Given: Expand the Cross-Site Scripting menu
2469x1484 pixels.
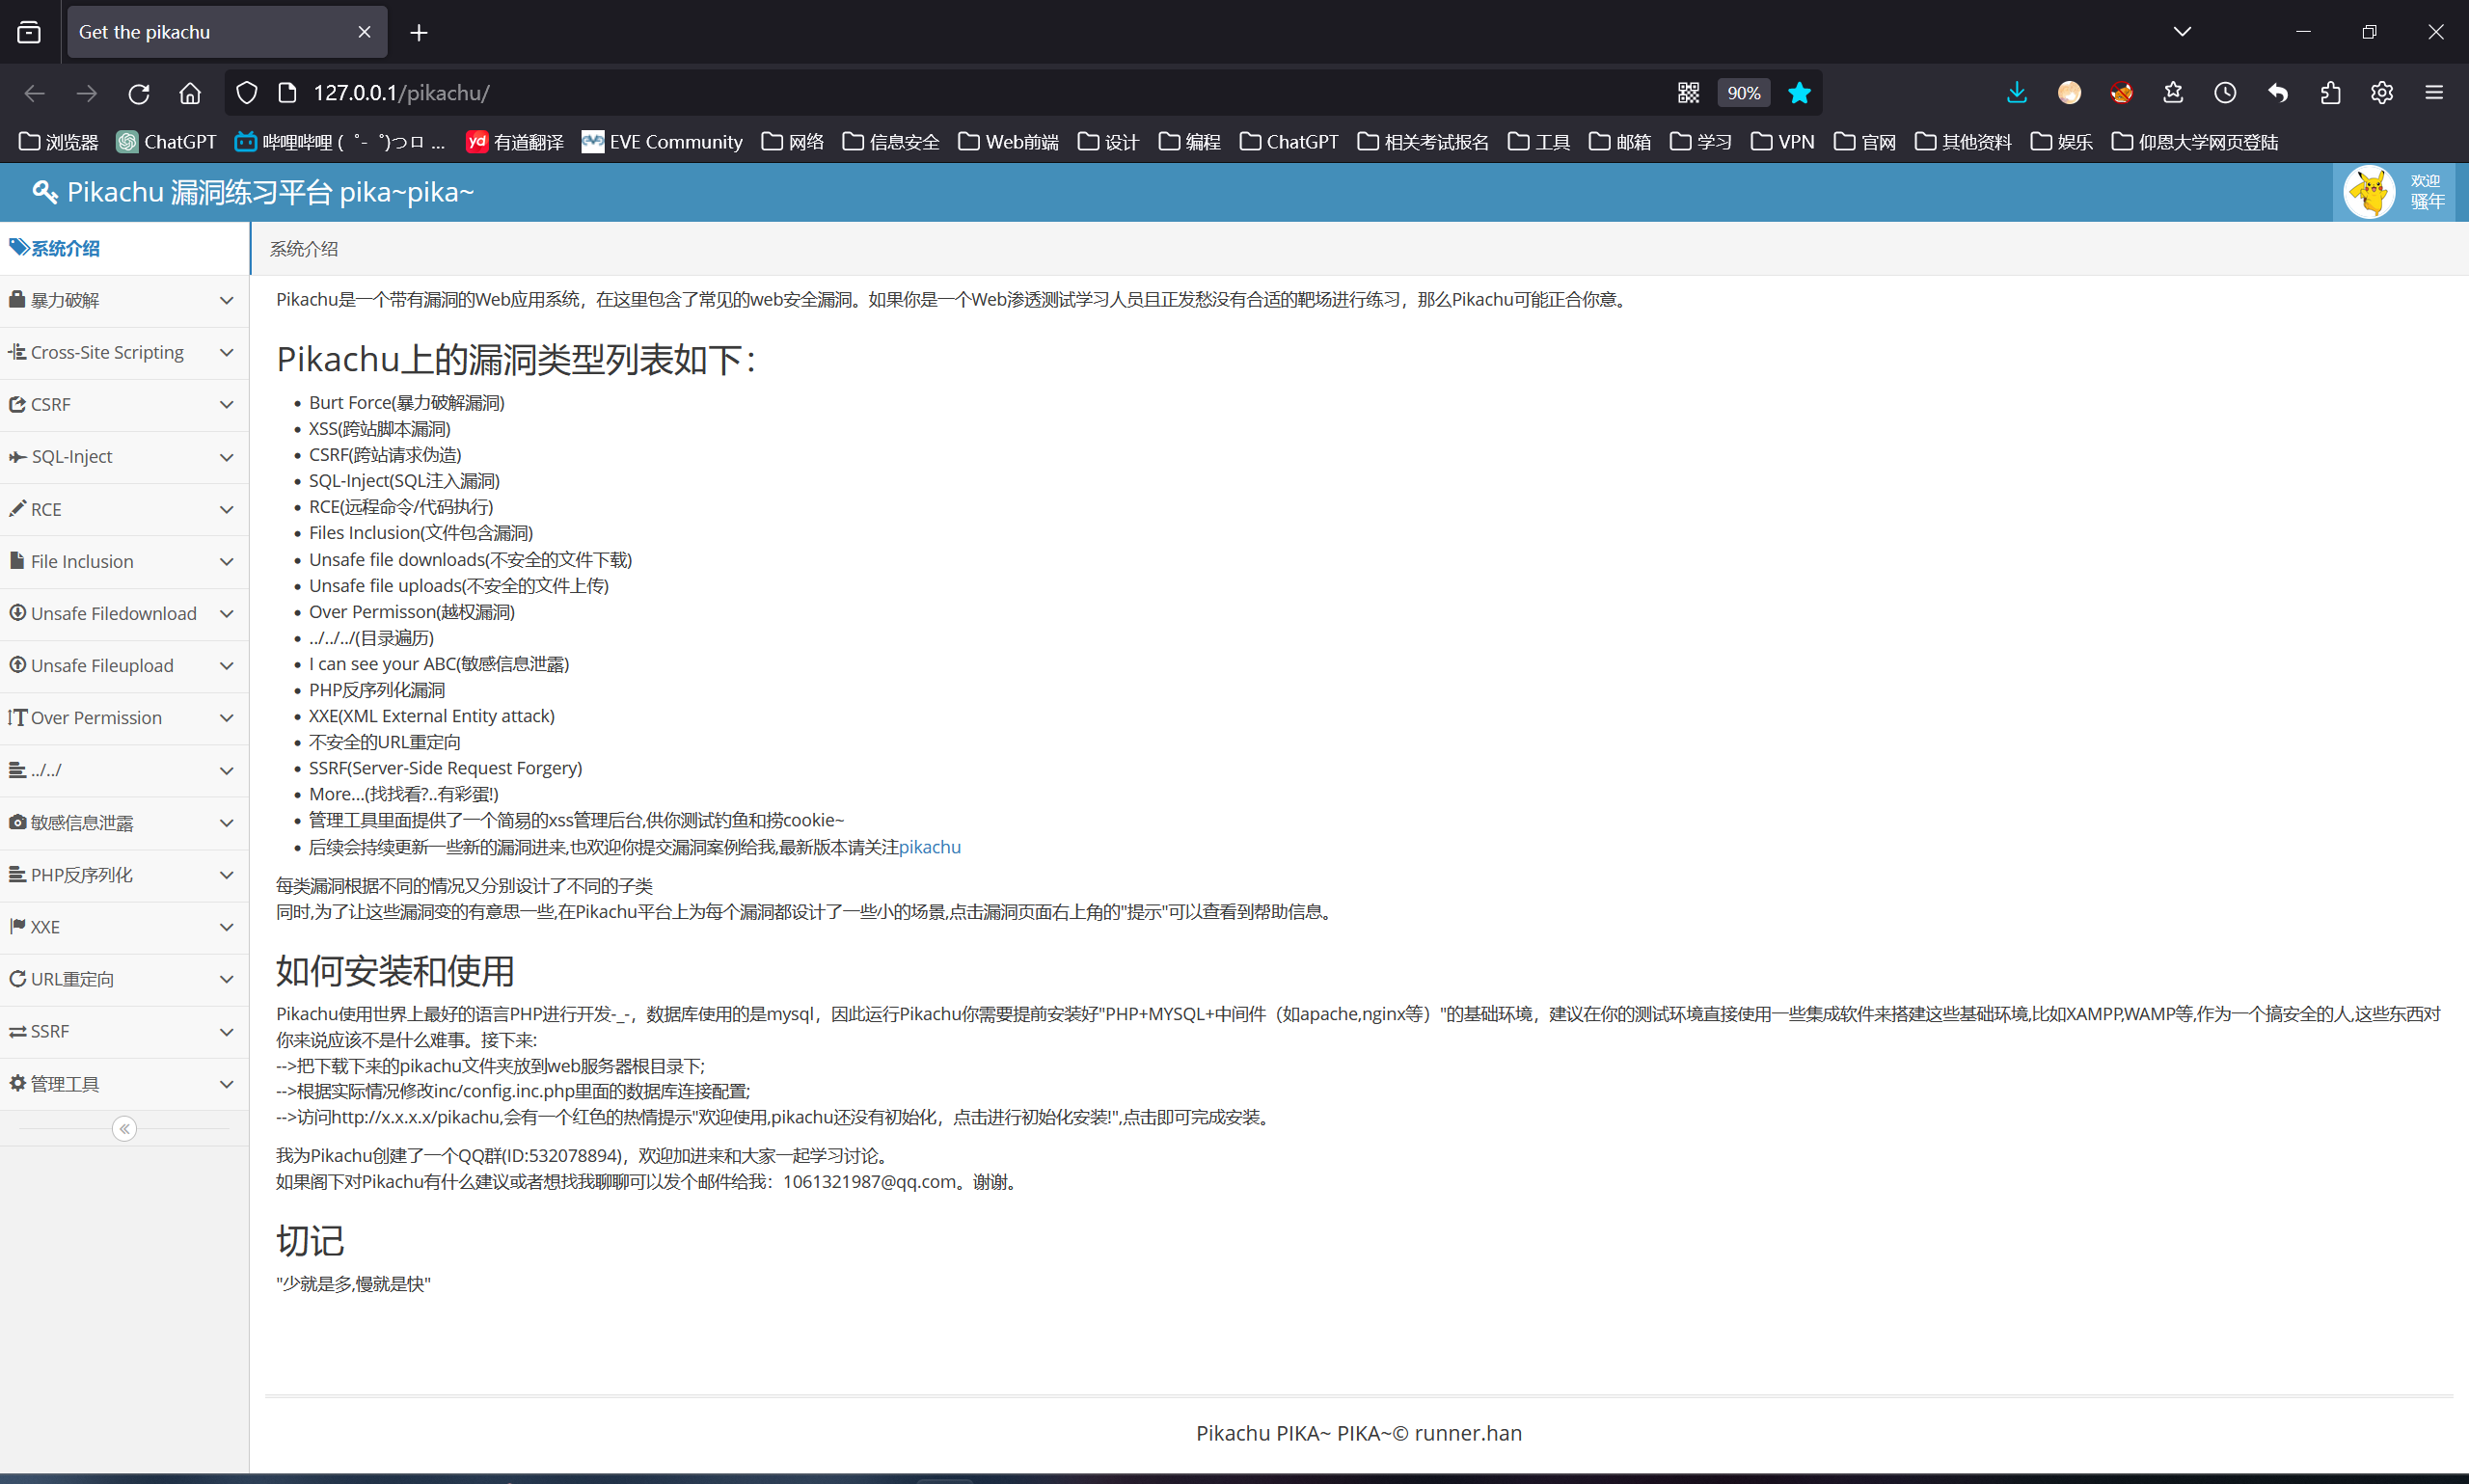Looking at the screenshot, I should tap(124, 352).
